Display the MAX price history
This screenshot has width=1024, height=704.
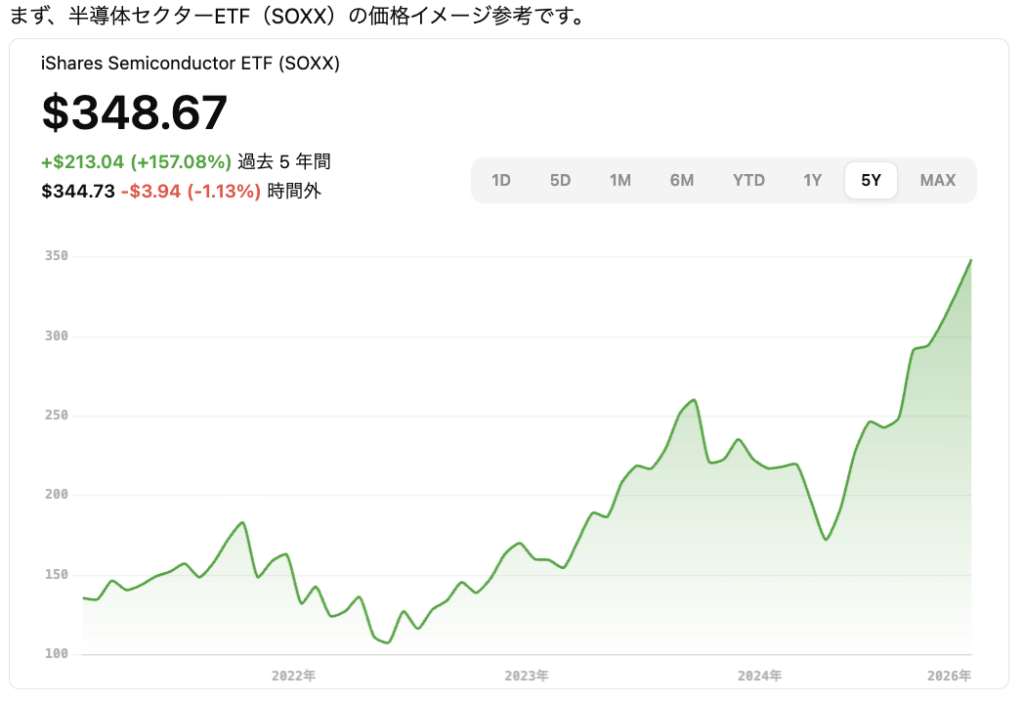pyautogui.click(x=937, y=180)
